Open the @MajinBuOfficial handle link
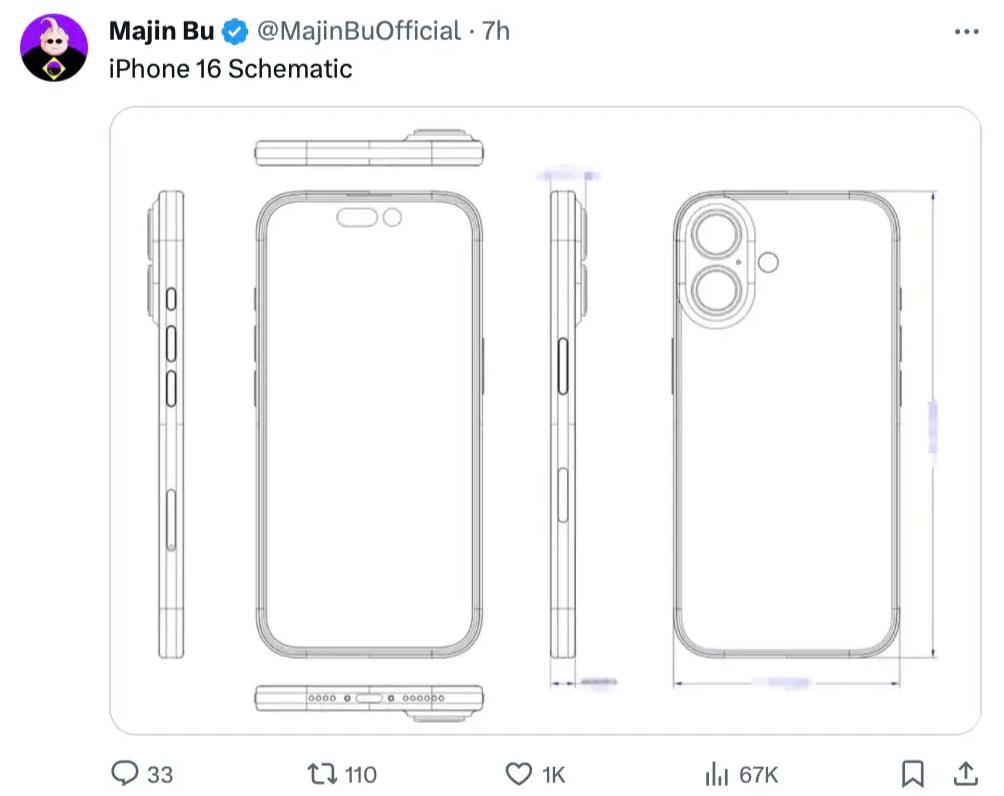 pos(359,31)
